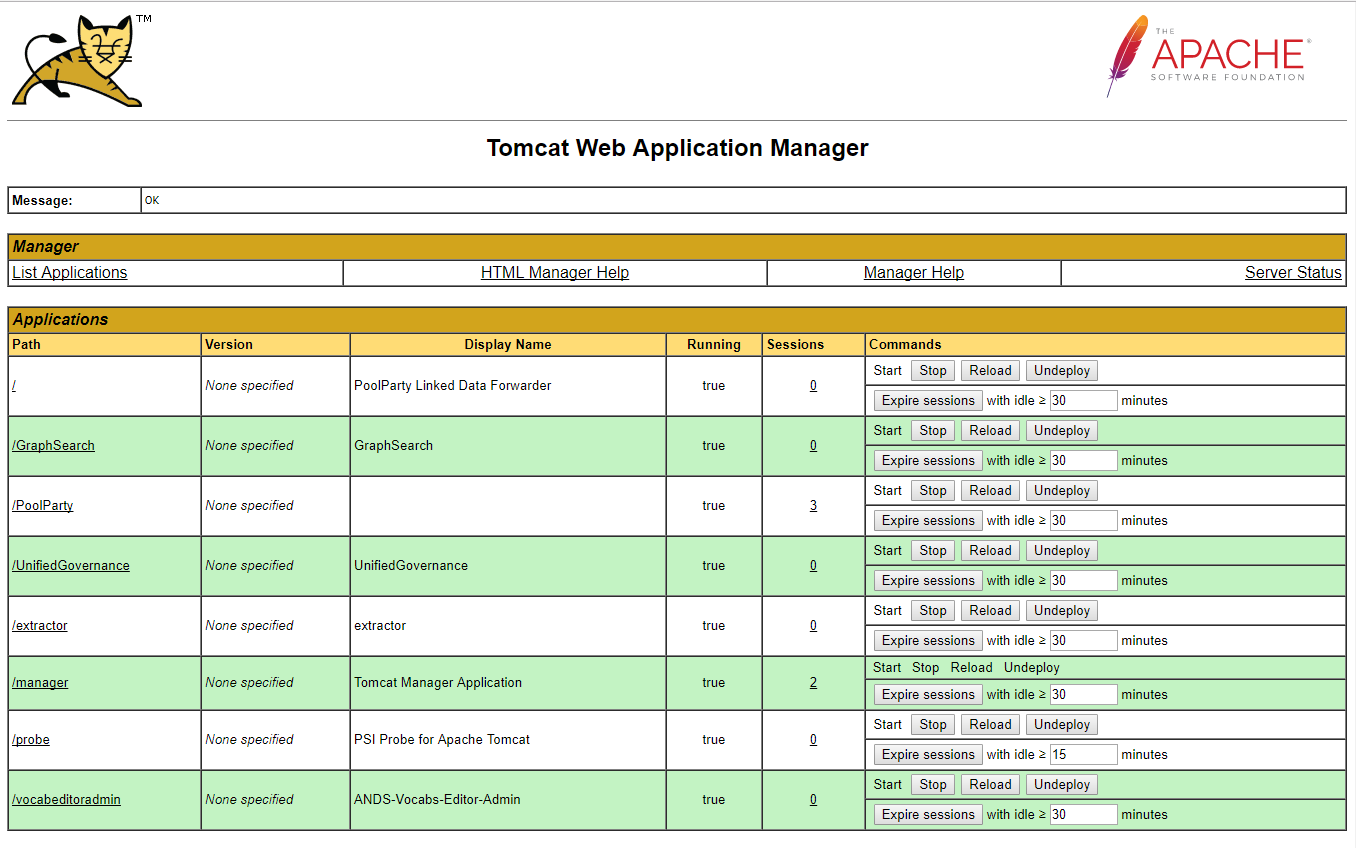Click the Tomcat Web Application Manager title

click(678, 148)
